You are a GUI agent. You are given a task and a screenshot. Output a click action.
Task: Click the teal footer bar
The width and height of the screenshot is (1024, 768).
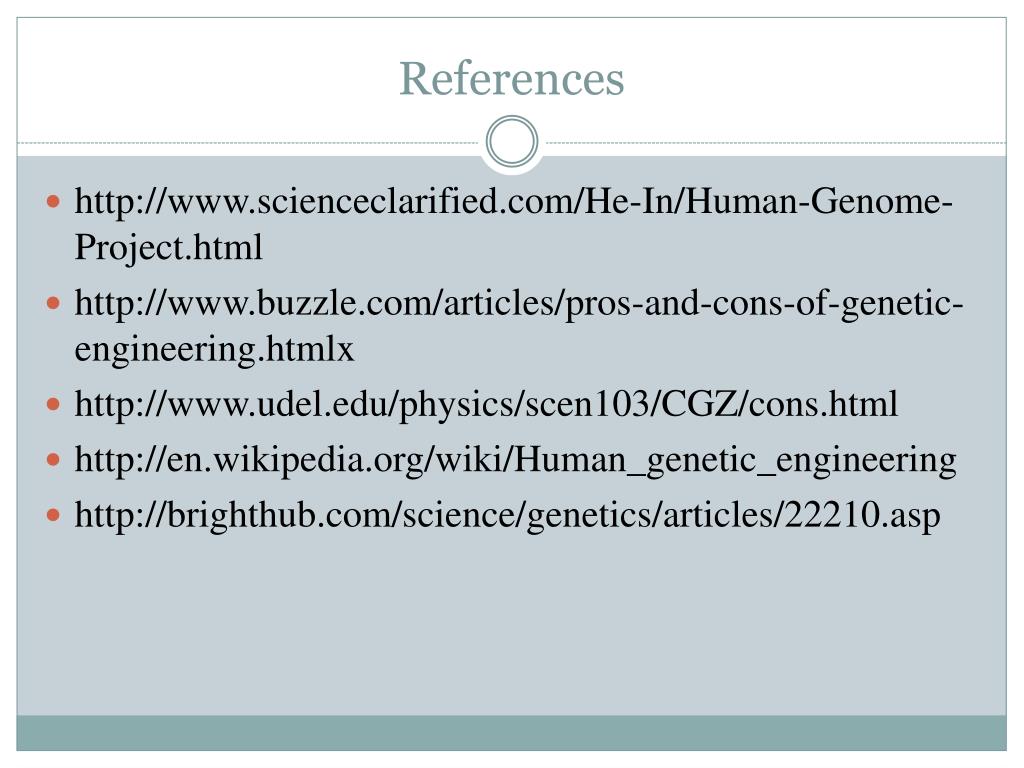pos(511,733)
